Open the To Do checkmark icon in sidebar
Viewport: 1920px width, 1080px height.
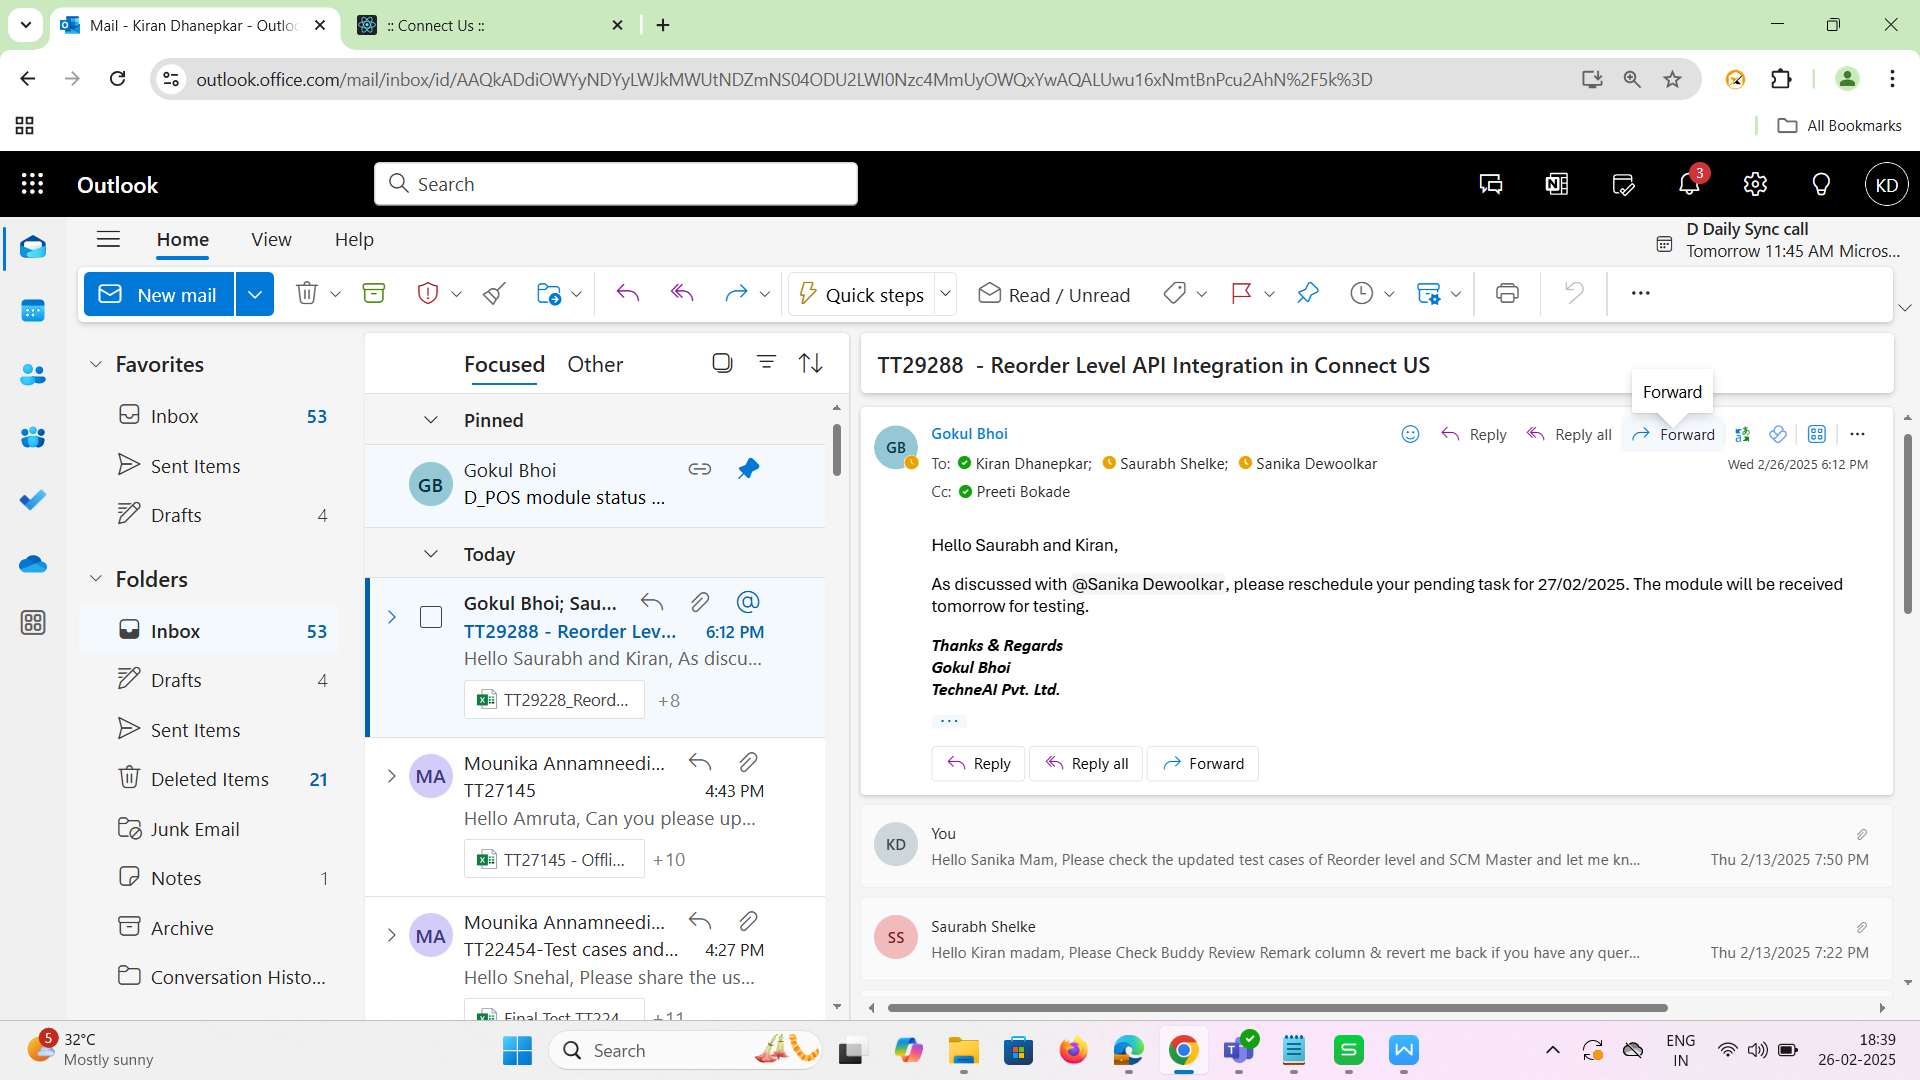point(33,500)
